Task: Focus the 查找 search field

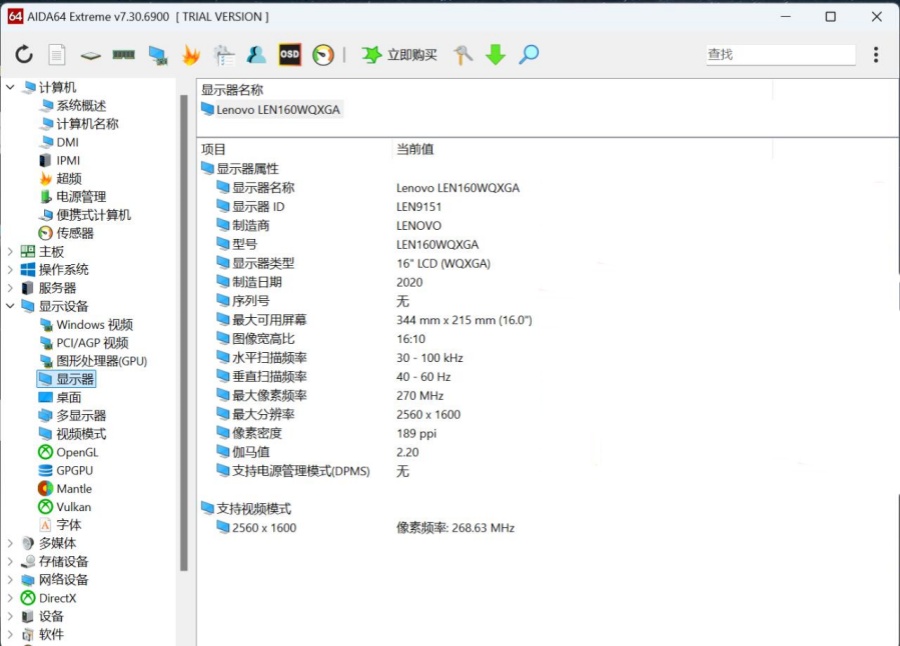Action: (781, 55)
